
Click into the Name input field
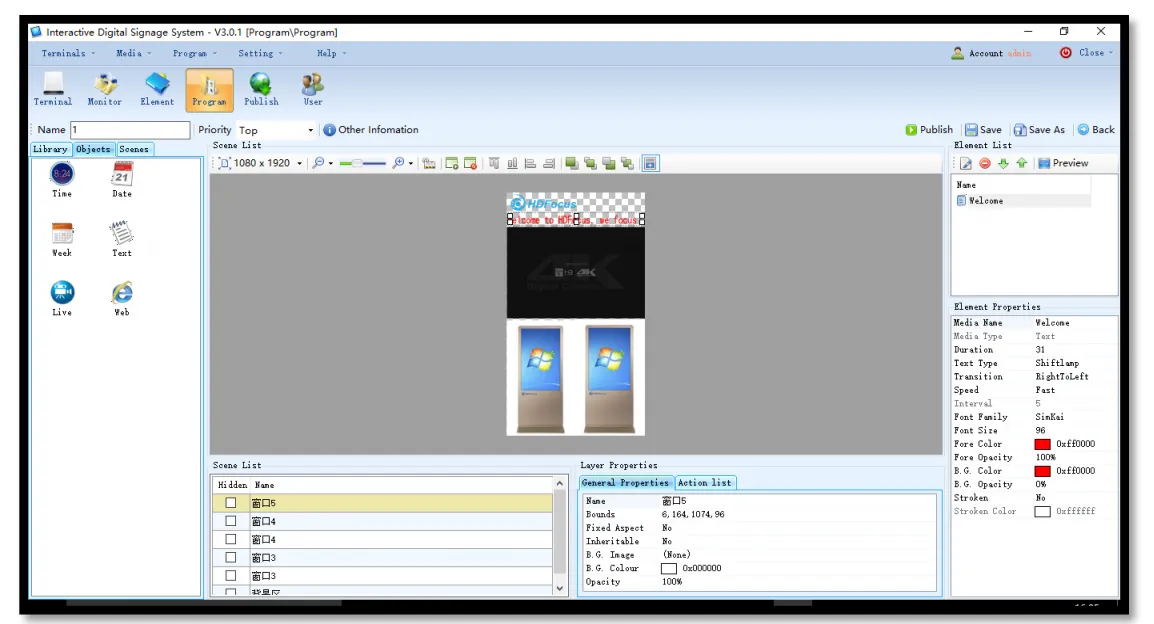click(129, 130)
